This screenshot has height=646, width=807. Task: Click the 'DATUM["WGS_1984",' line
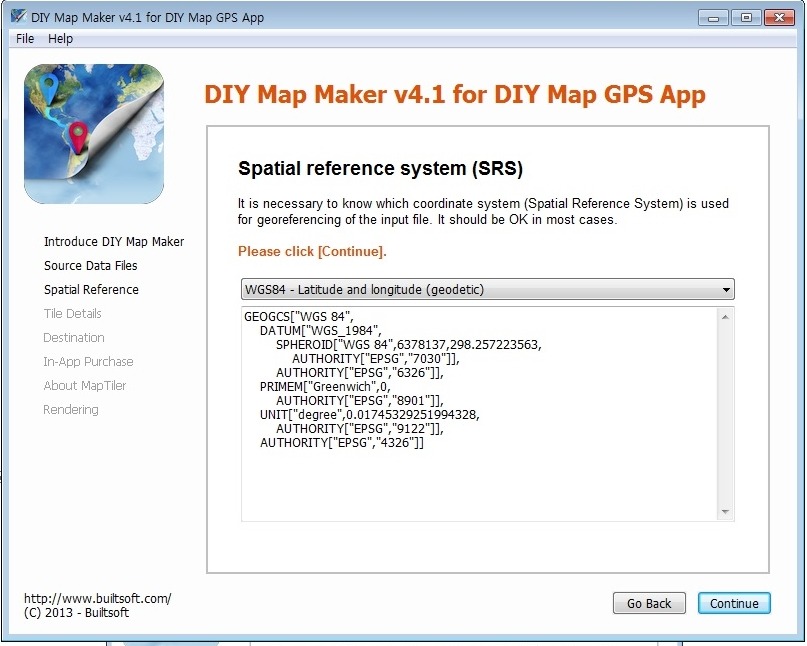[x=320, y=330]
